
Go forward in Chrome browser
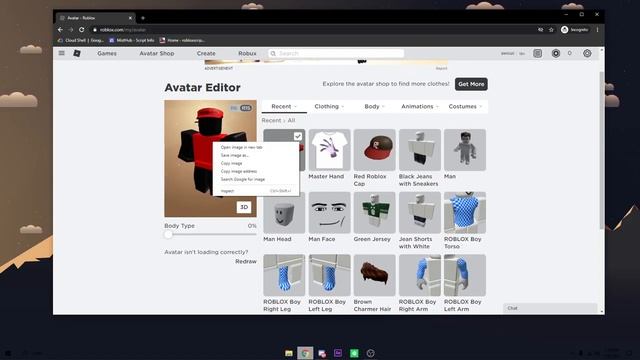click(x=71, y=30)
